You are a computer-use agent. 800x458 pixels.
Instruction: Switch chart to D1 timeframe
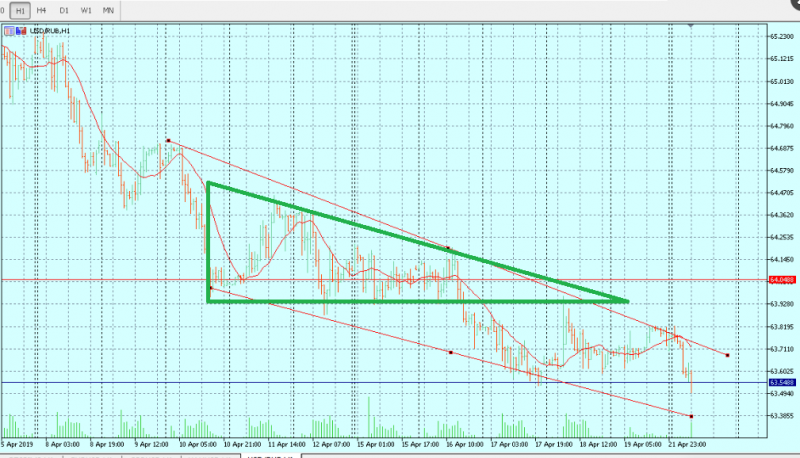pos(64,10)
